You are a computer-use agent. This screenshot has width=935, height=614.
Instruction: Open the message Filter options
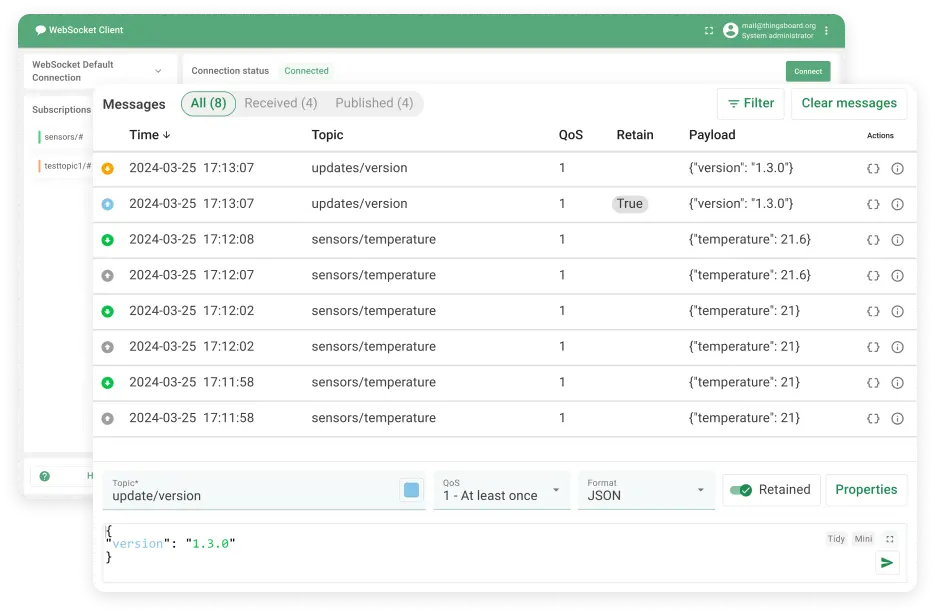point(750,103)
